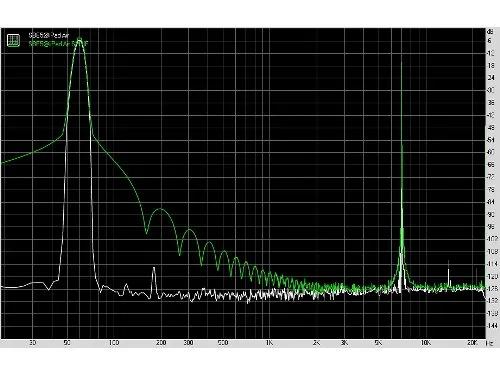Select the white trace legend label
This screenshot has height=375, width=500.
pyautogui.click(x=49, y=35)
